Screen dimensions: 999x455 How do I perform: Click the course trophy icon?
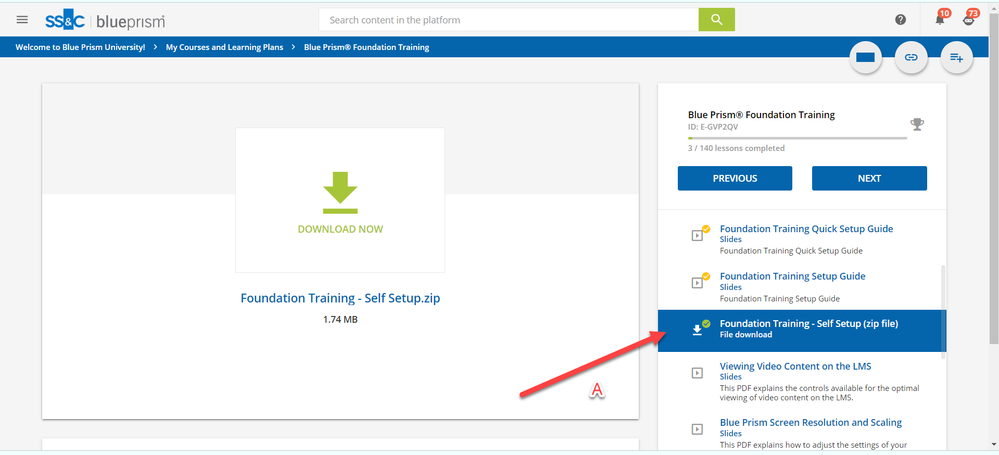(917, 124)
